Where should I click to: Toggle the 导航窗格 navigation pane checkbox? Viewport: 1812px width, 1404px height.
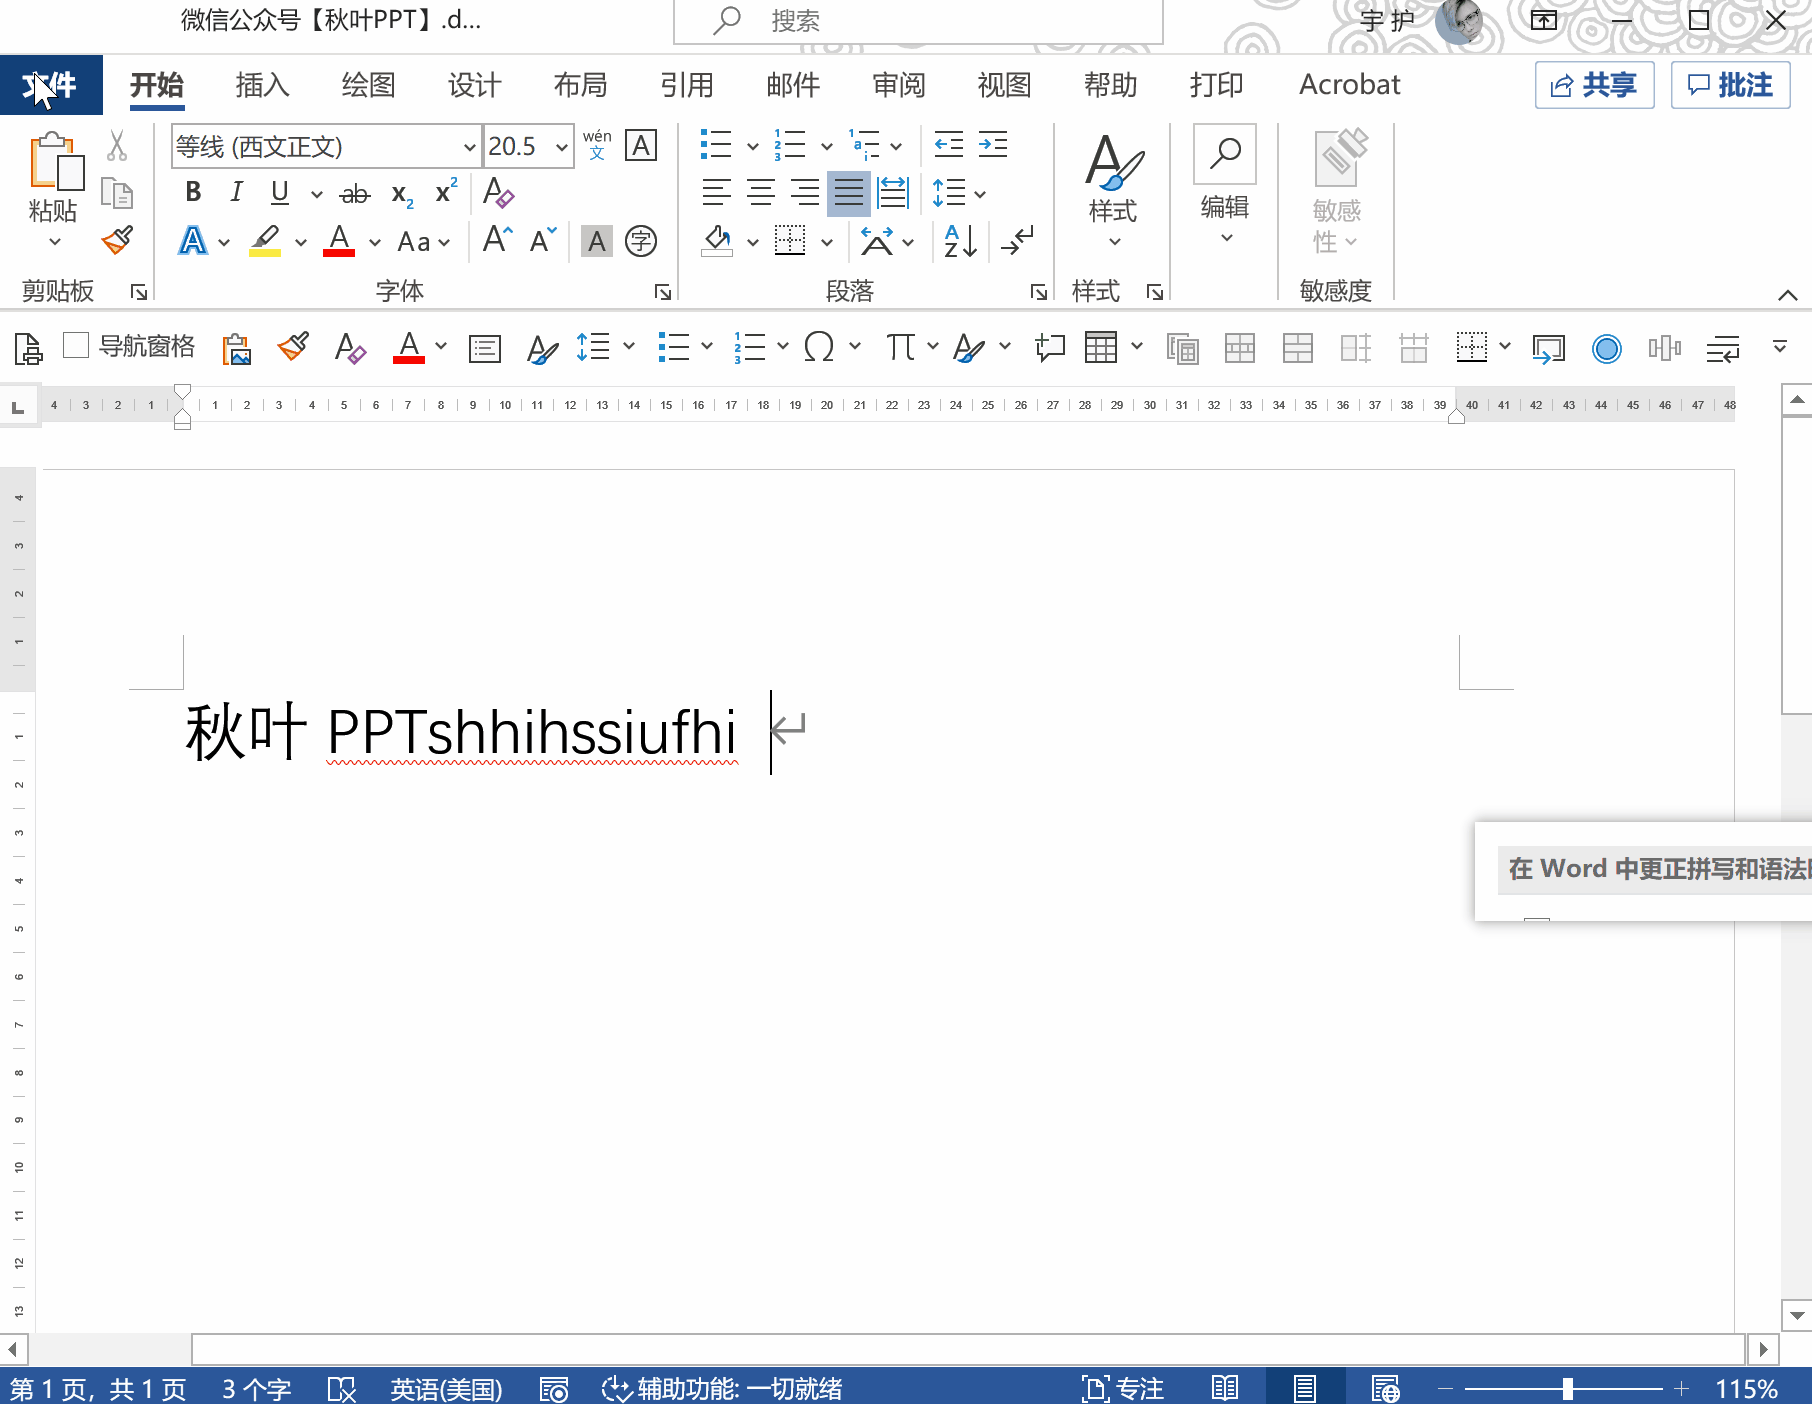[76, 346]
